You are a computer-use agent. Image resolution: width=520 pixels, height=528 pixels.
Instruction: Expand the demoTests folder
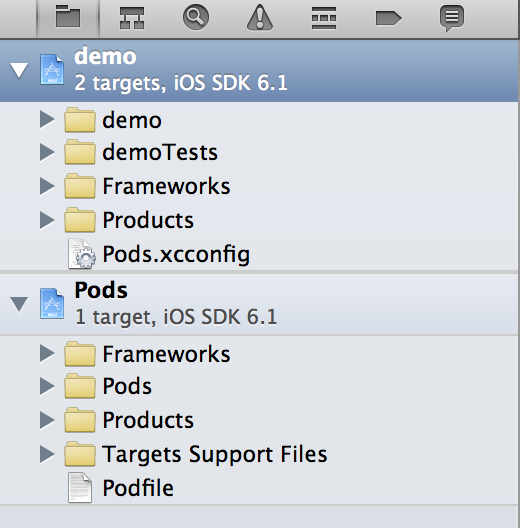47,152
